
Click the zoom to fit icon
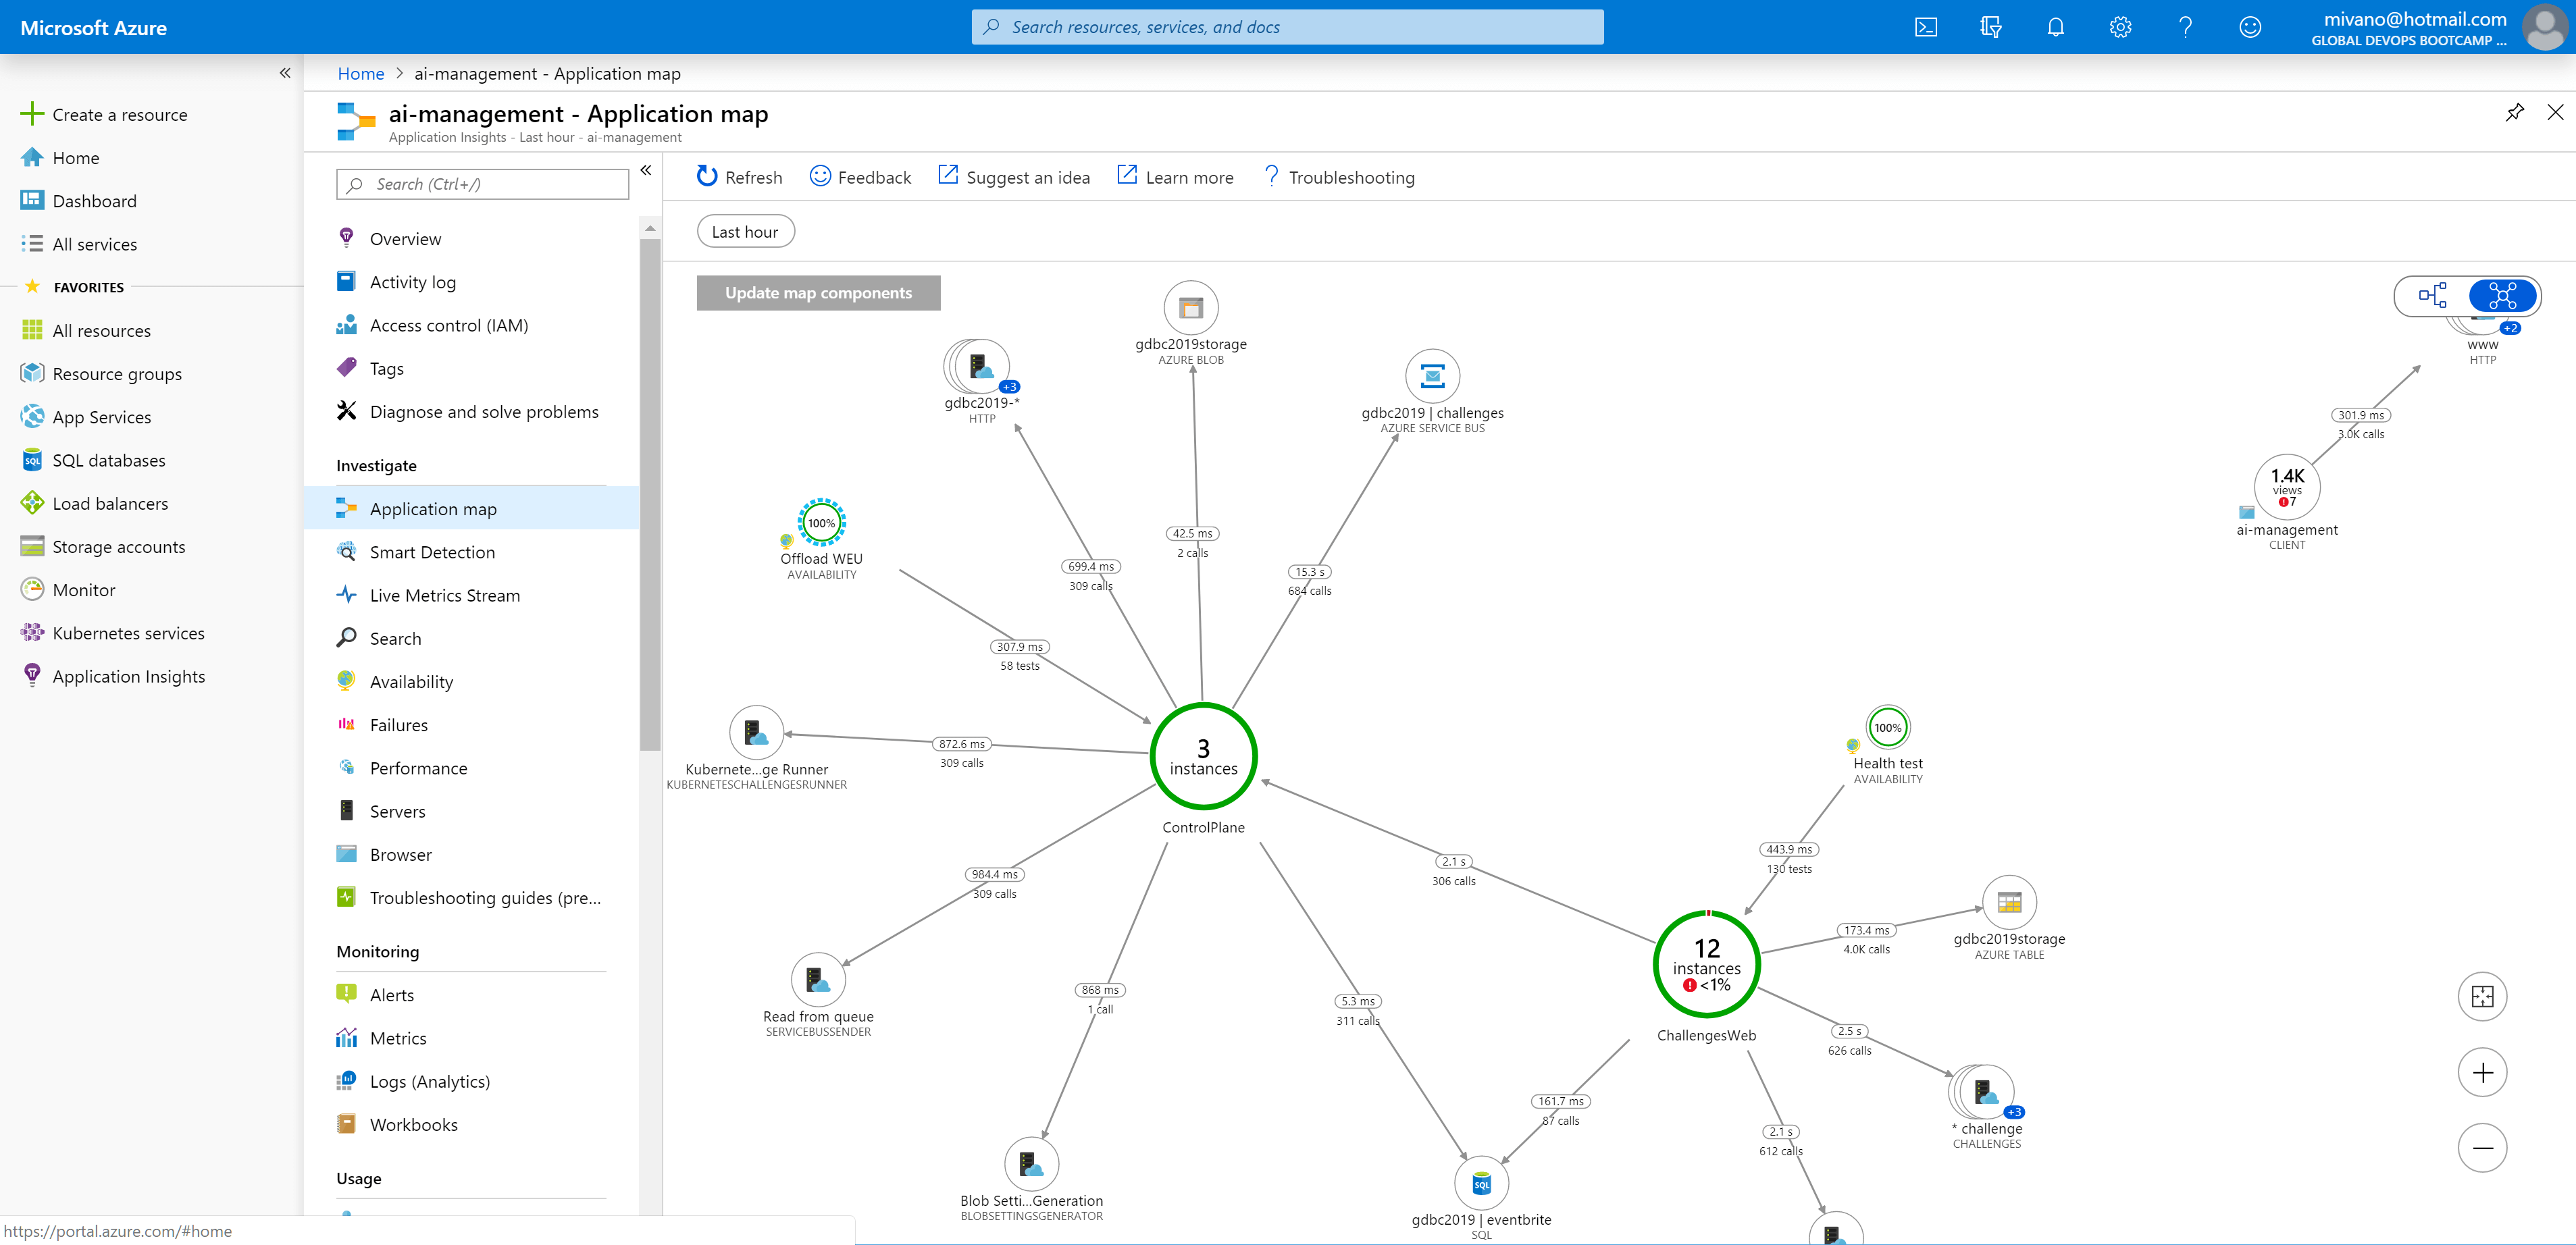[2482, 996]
